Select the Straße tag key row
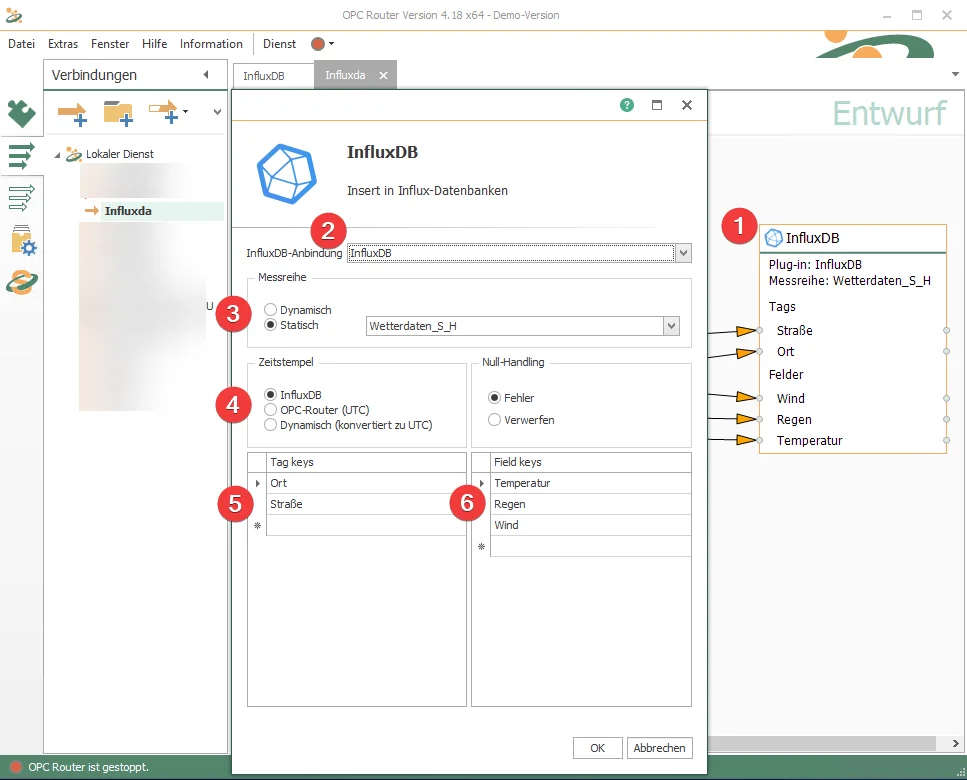 (x=366, y=504)
